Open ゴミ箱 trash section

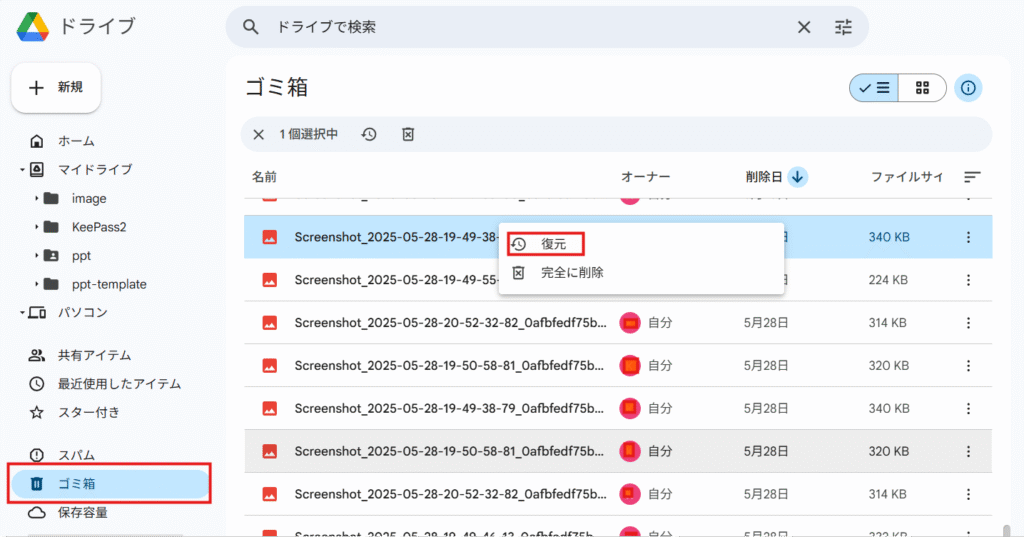[110, 484]
